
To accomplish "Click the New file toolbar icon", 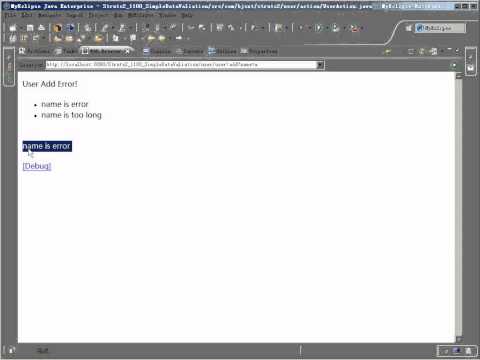I will click(13, 28).
